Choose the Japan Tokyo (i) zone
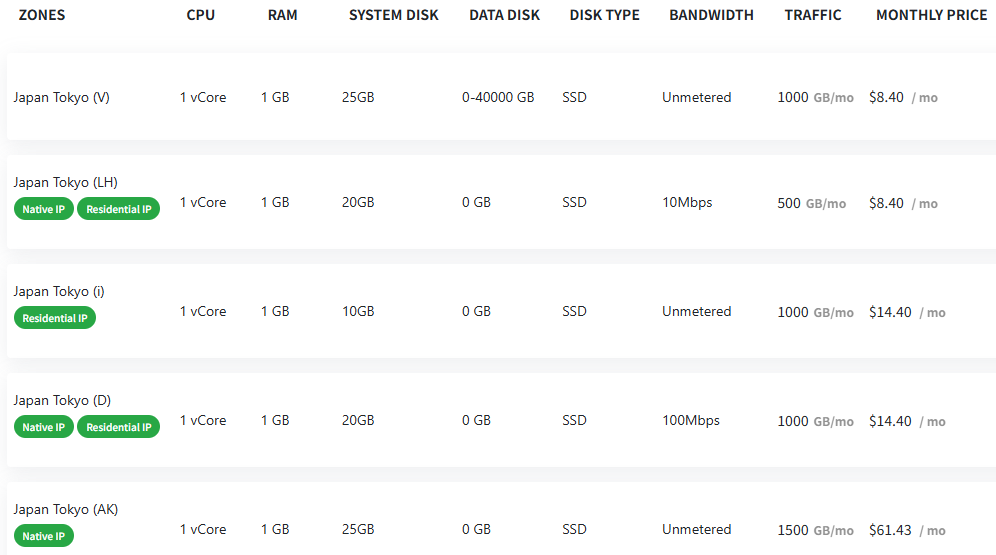This screenshot has width=996, height=555. coord(59,291)
